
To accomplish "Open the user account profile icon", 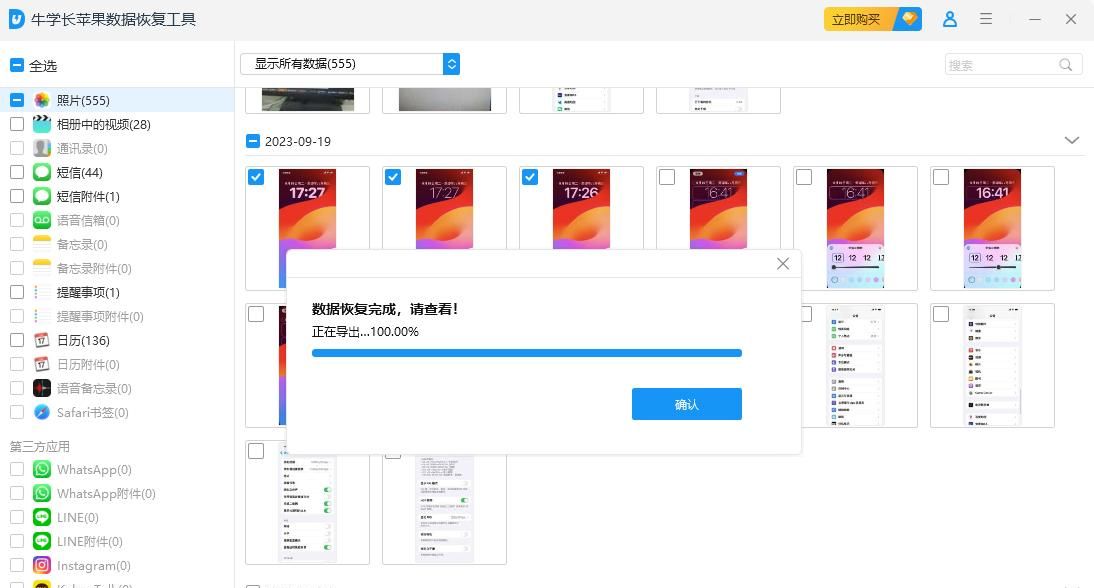I will 950,19.
